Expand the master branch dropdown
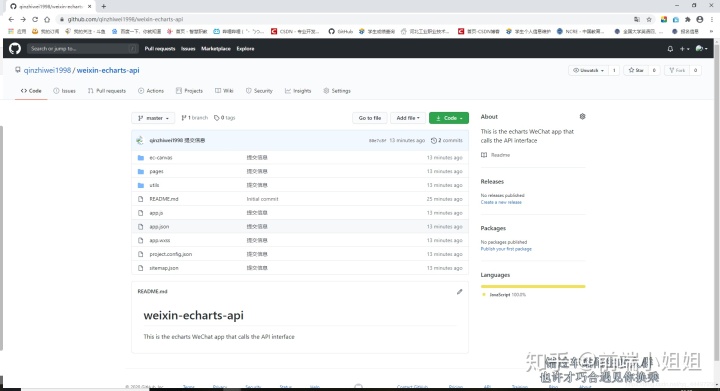 click(x=153, y=118)
